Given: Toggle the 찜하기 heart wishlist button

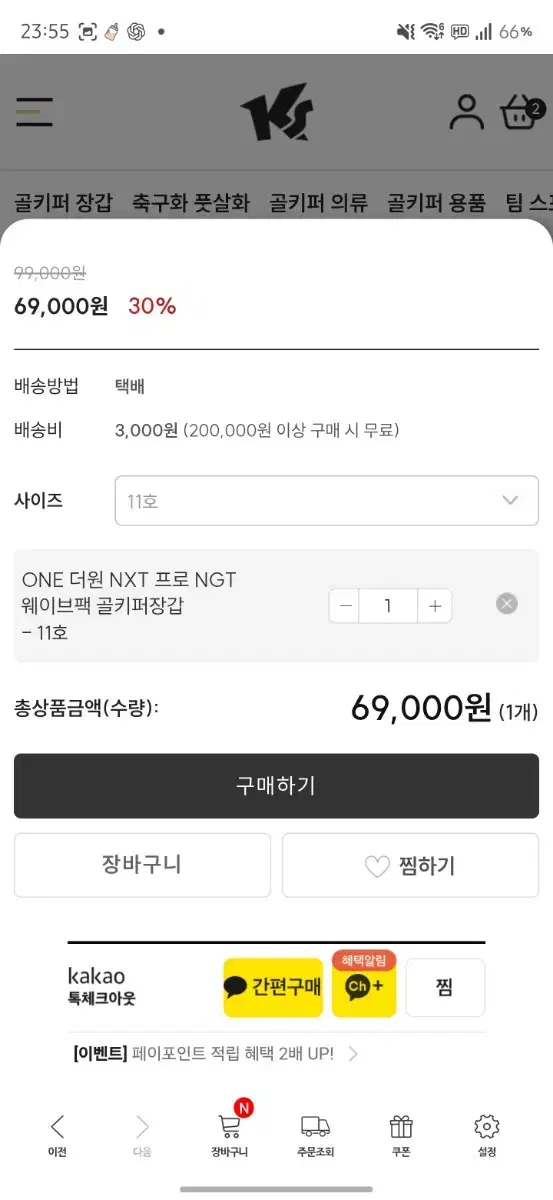Looking at the screenshot, I should coord(410,865).
